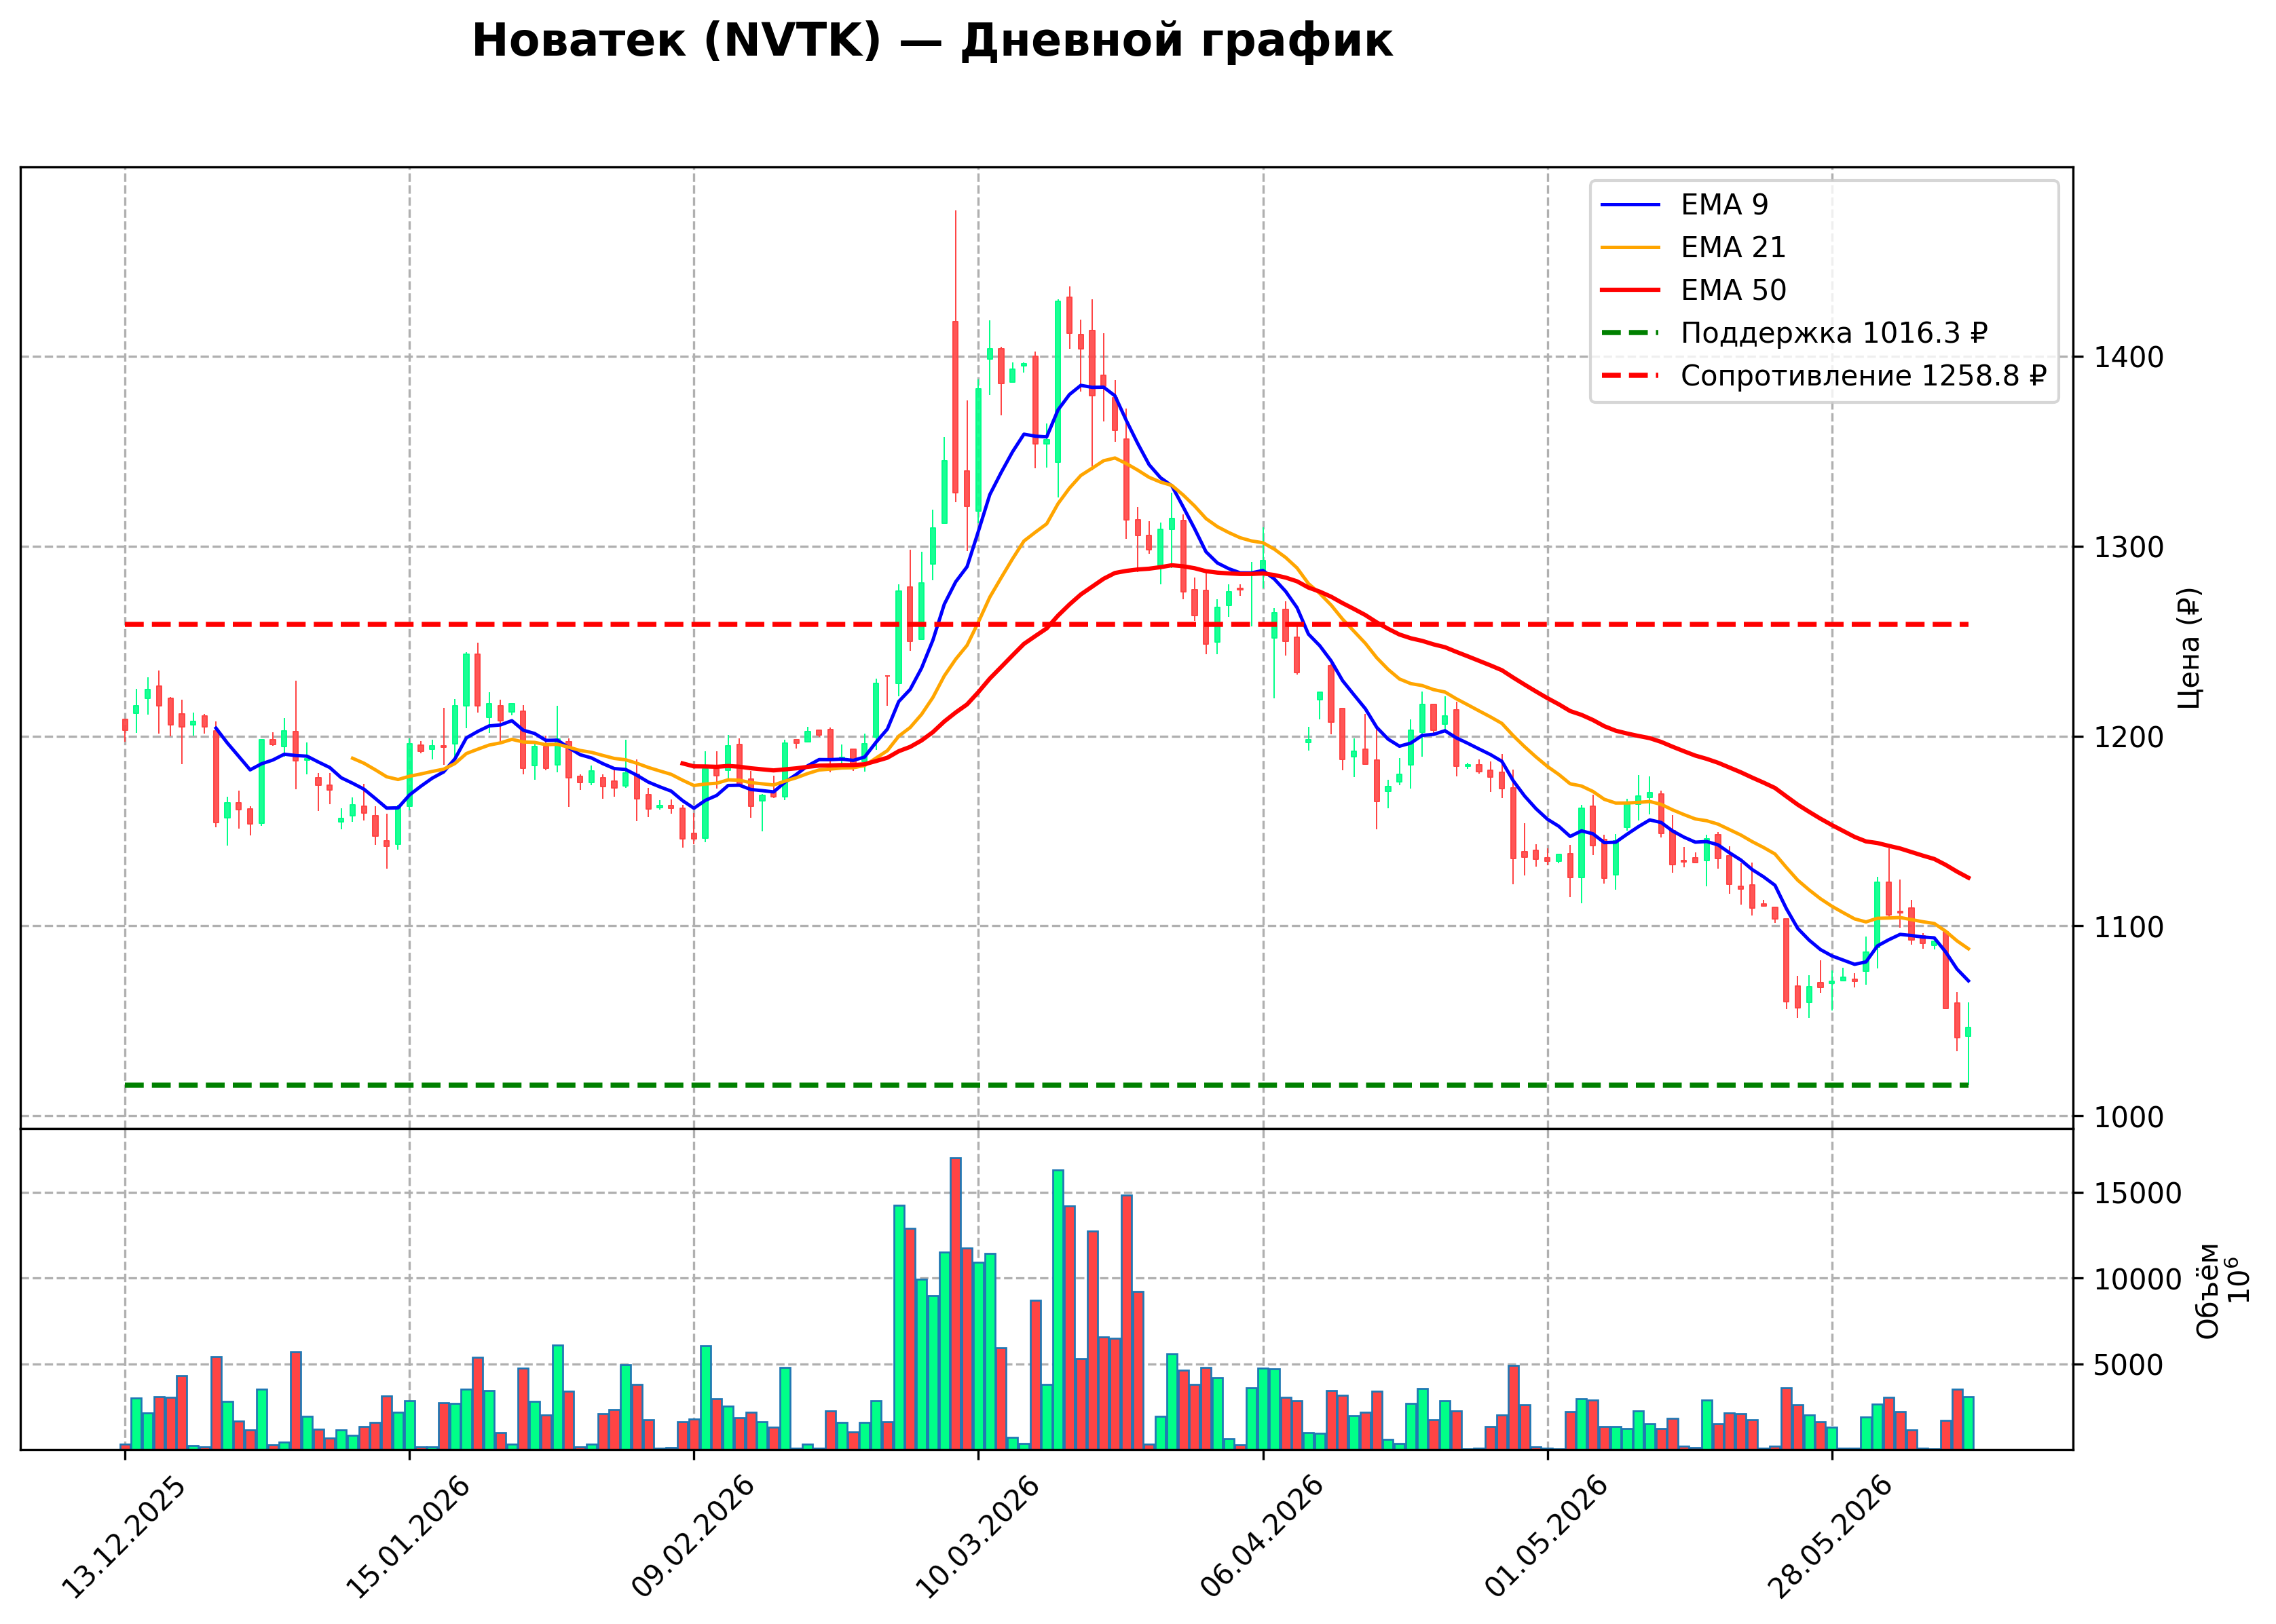Click the 1400 price axis tick label
This screenshot has width=2276, height=1624.
pyautogui.click(x=2128, y=357)
